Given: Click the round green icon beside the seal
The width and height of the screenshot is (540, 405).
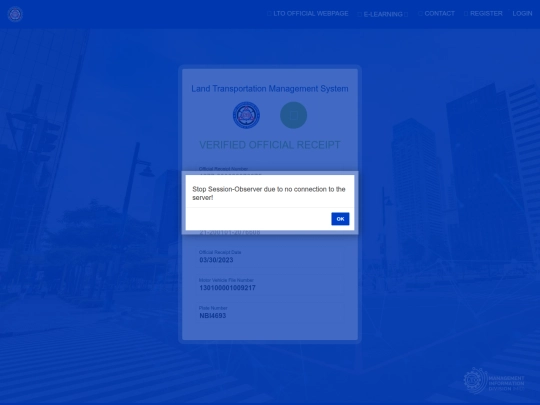Looking at the screenshot, I should [x=293, y=115].
